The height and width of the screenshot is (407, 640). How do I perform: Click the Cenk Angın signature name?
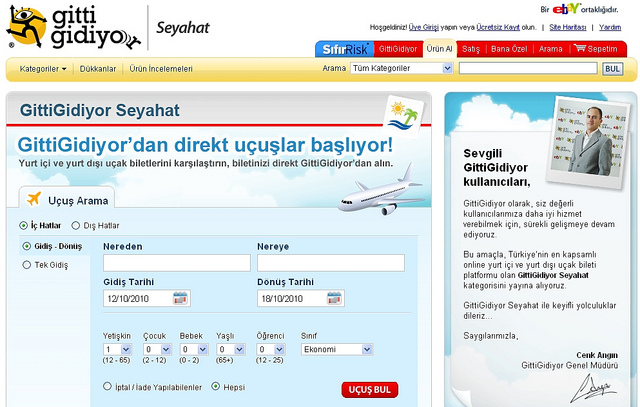(x=597, y=355)
